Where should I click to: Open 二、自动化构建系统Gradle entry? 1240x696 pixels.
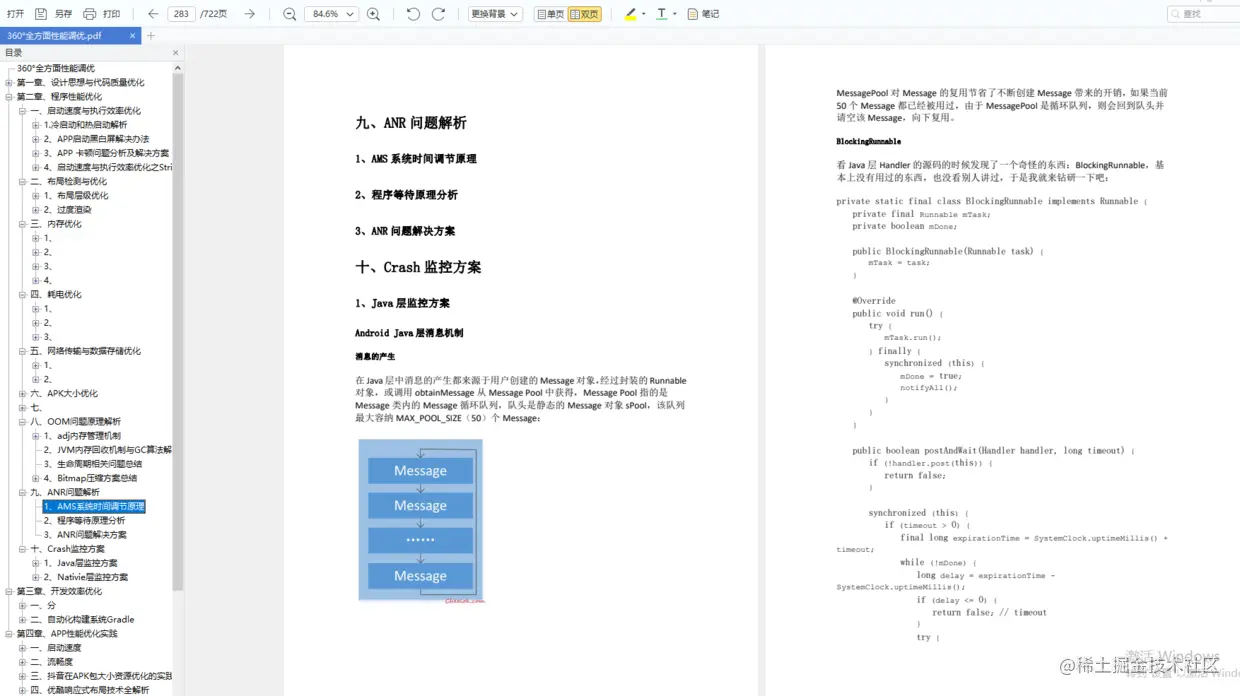coord(82,620)
